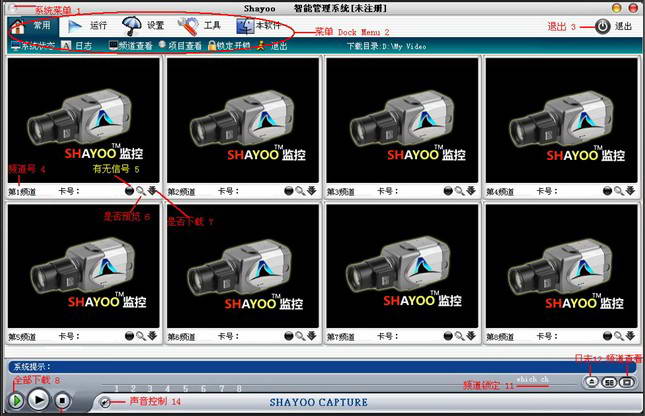Click the download arrow of 第2频道

311,191
